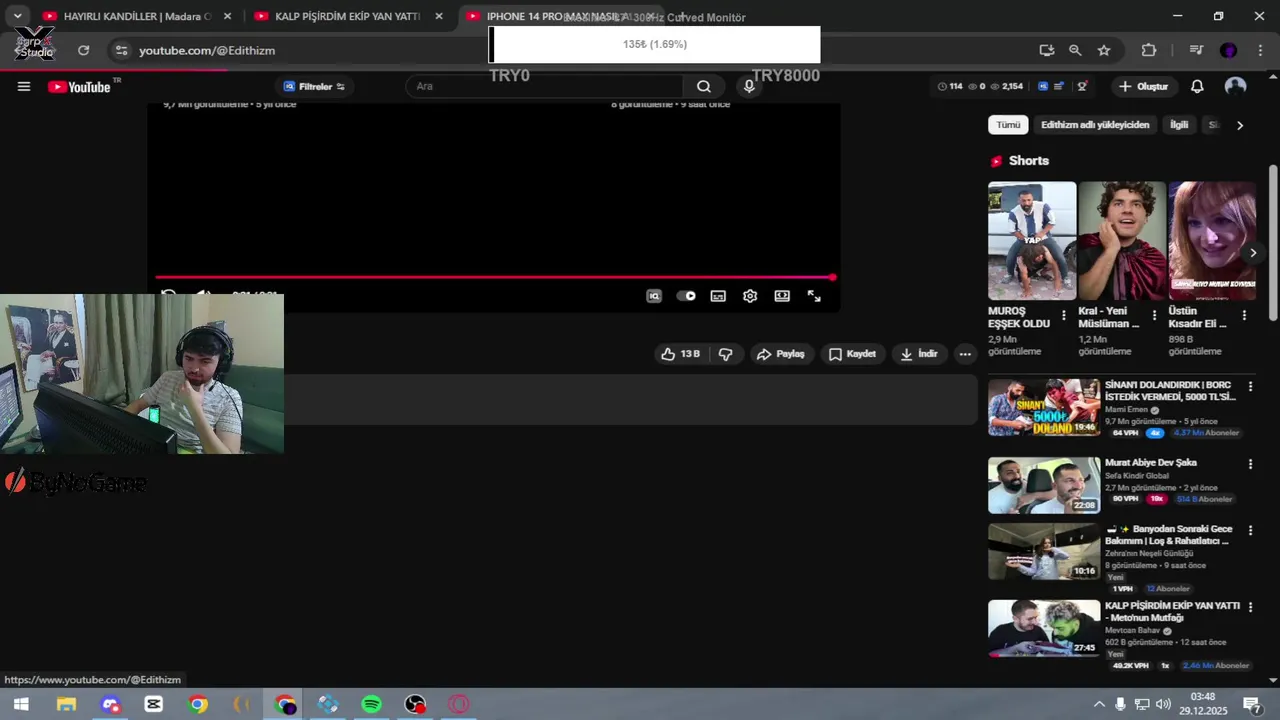
Task: Play the Banyodan Sonraki Gece Bakımım thumbnail
Action: tap(1044, 551)
